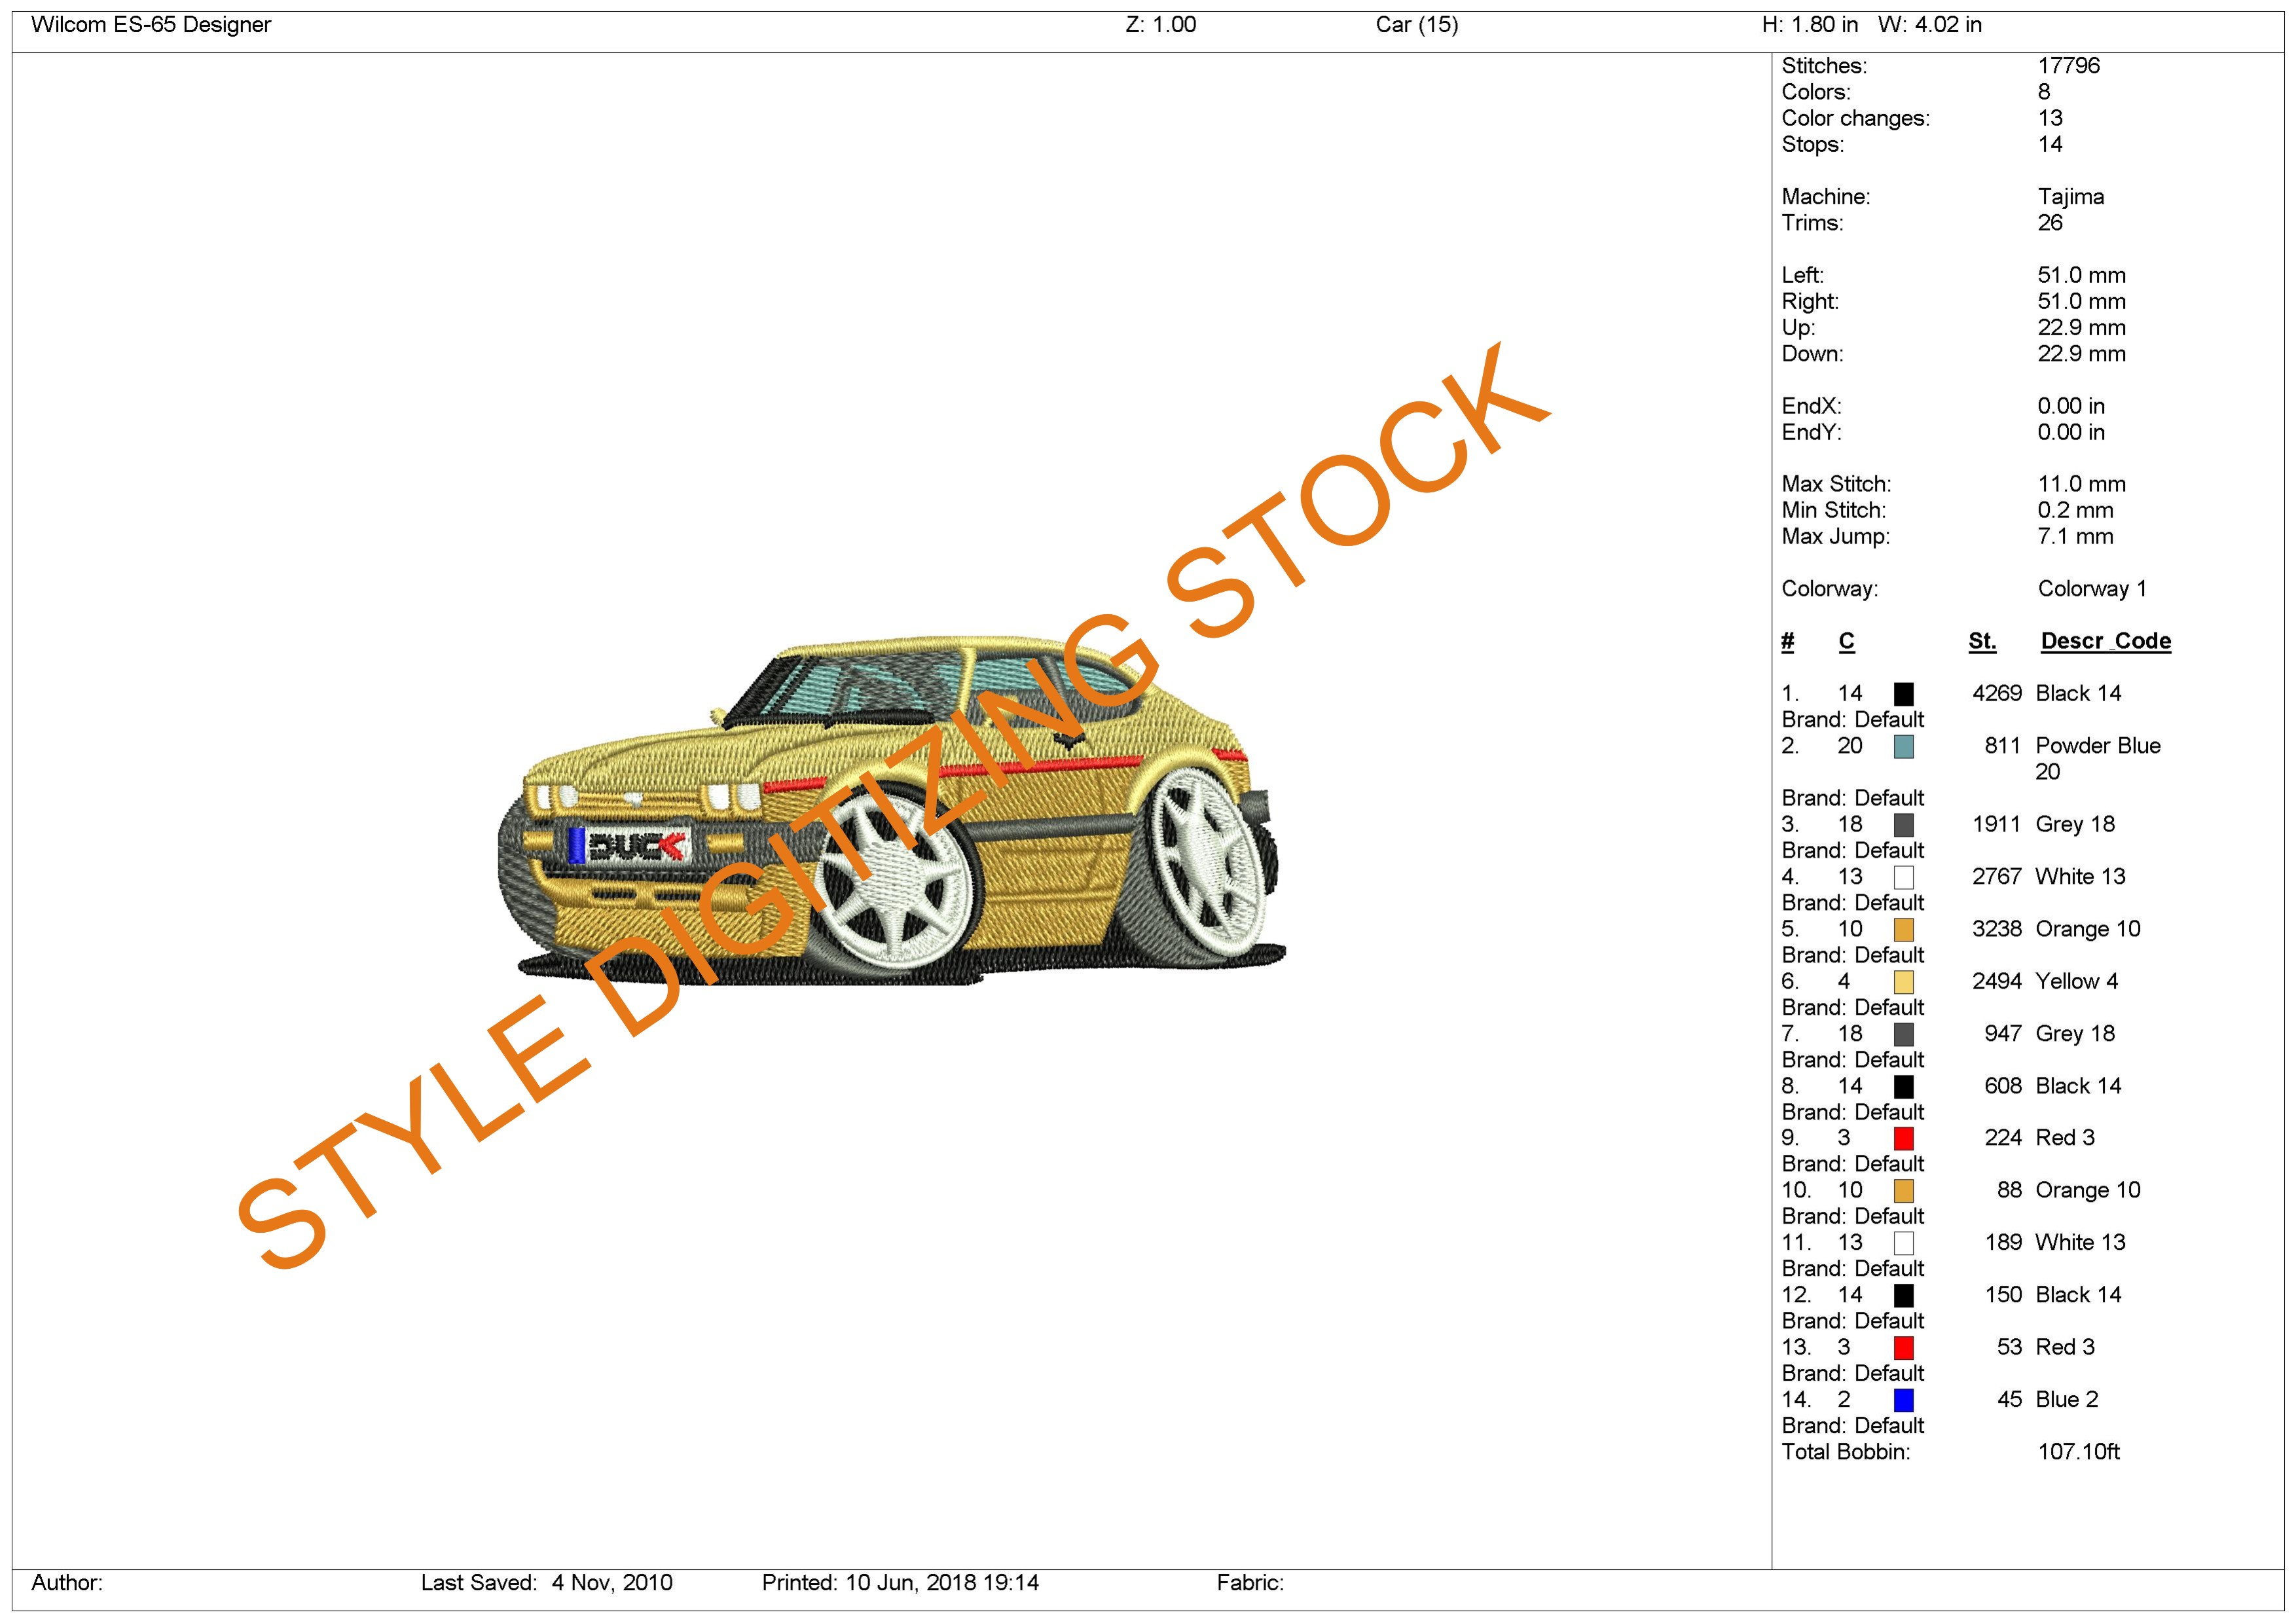Select the Orange 10 swatch in row 5

click(x=1903, y=930)
